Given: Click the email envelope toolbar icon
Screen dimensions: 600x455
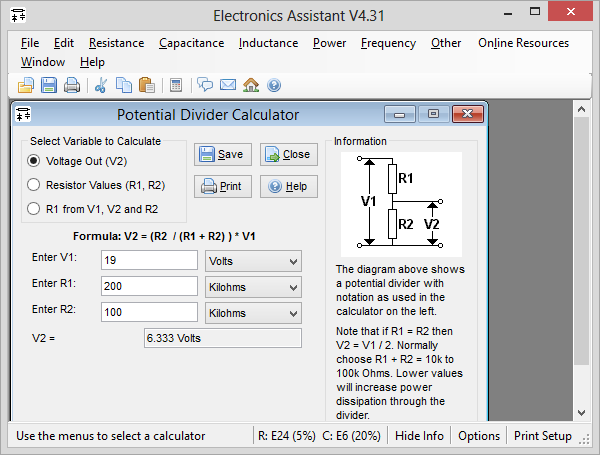Looking at the screenshot, I should [228, 85].
